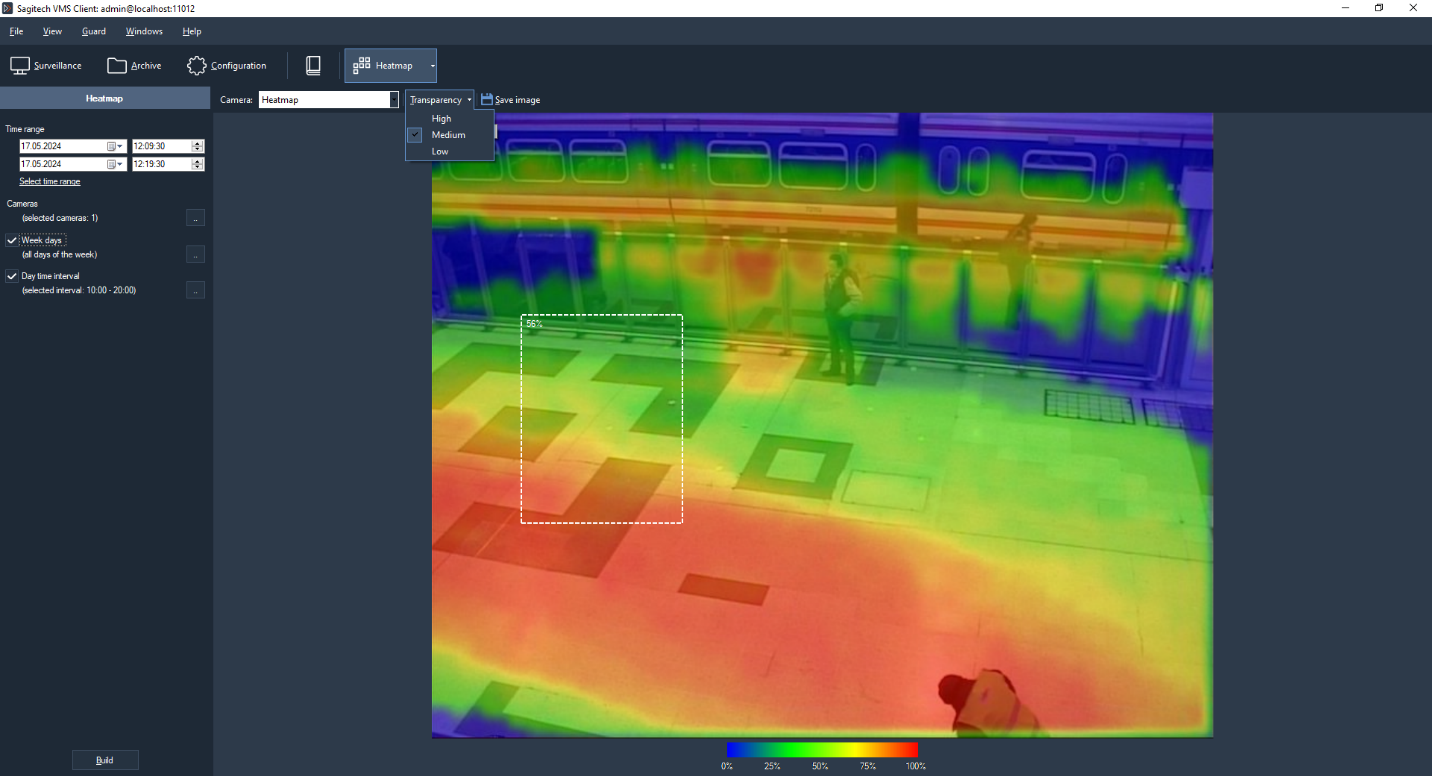Uncheck the Week days checkbox
The image size is (1432, 776).
click(12, 241)
